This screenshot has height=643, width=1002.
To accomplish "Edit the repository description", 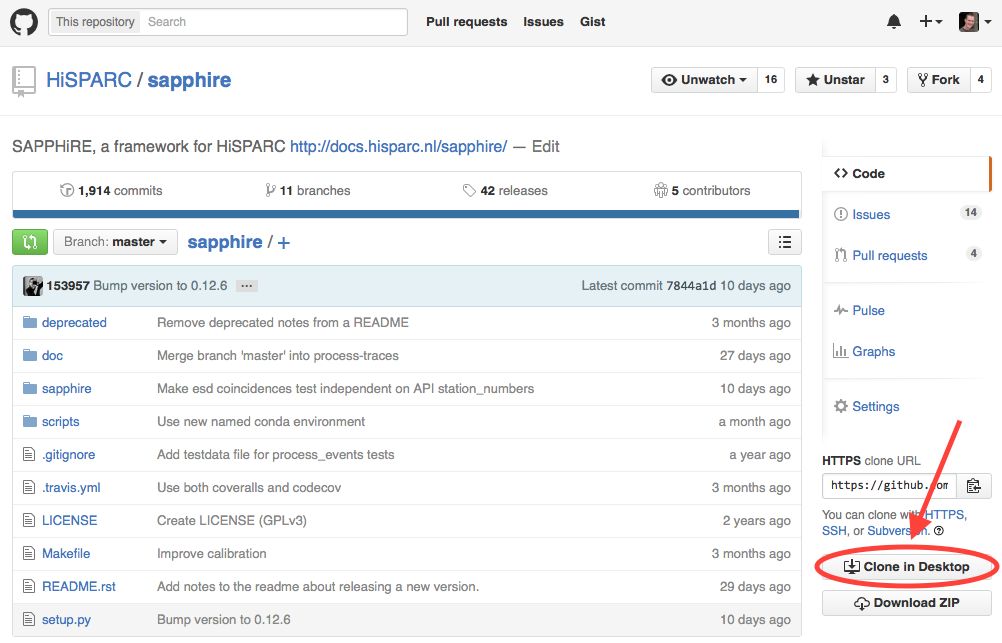I will tap(545, 146).
